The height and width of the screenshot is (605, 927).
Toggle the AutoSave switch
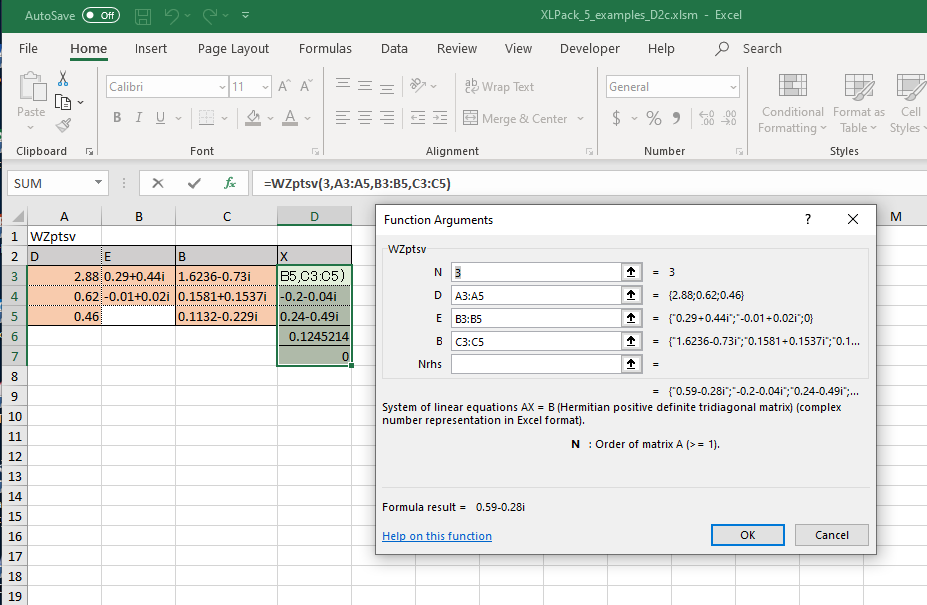(101, 15)
